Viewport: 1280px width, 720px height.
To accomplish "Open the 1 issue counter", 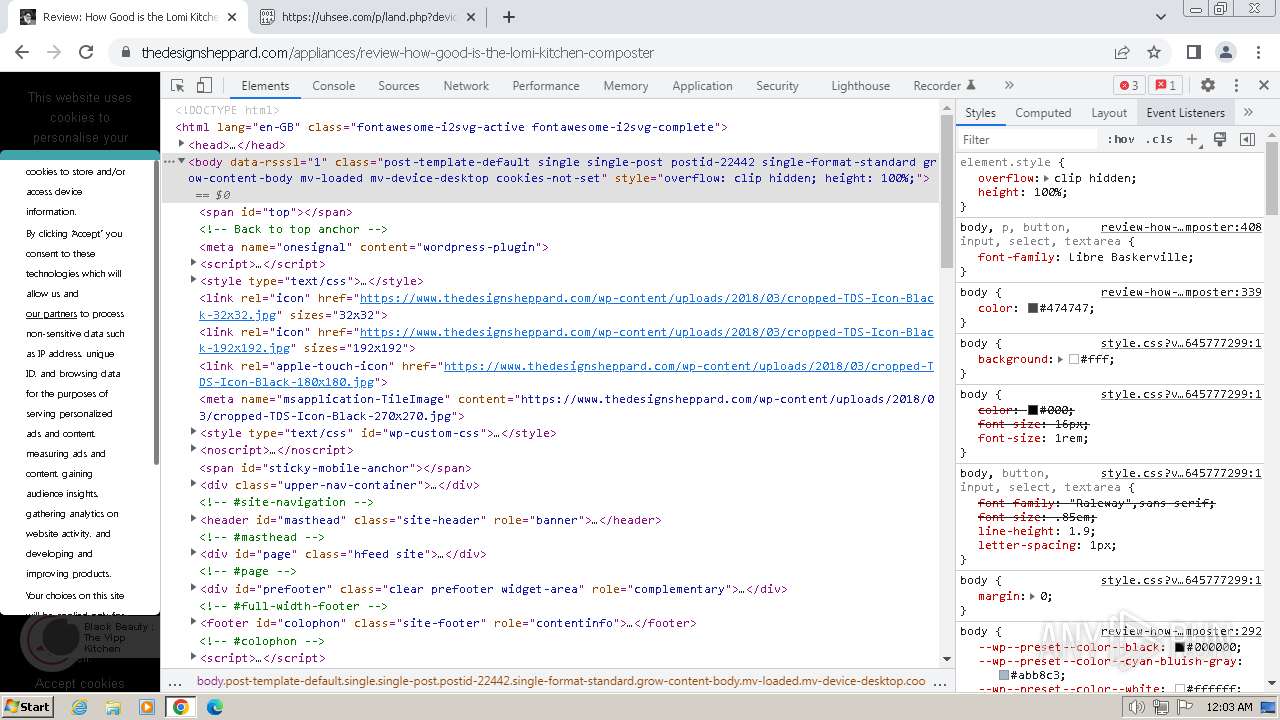I will tap(1164, 86).
